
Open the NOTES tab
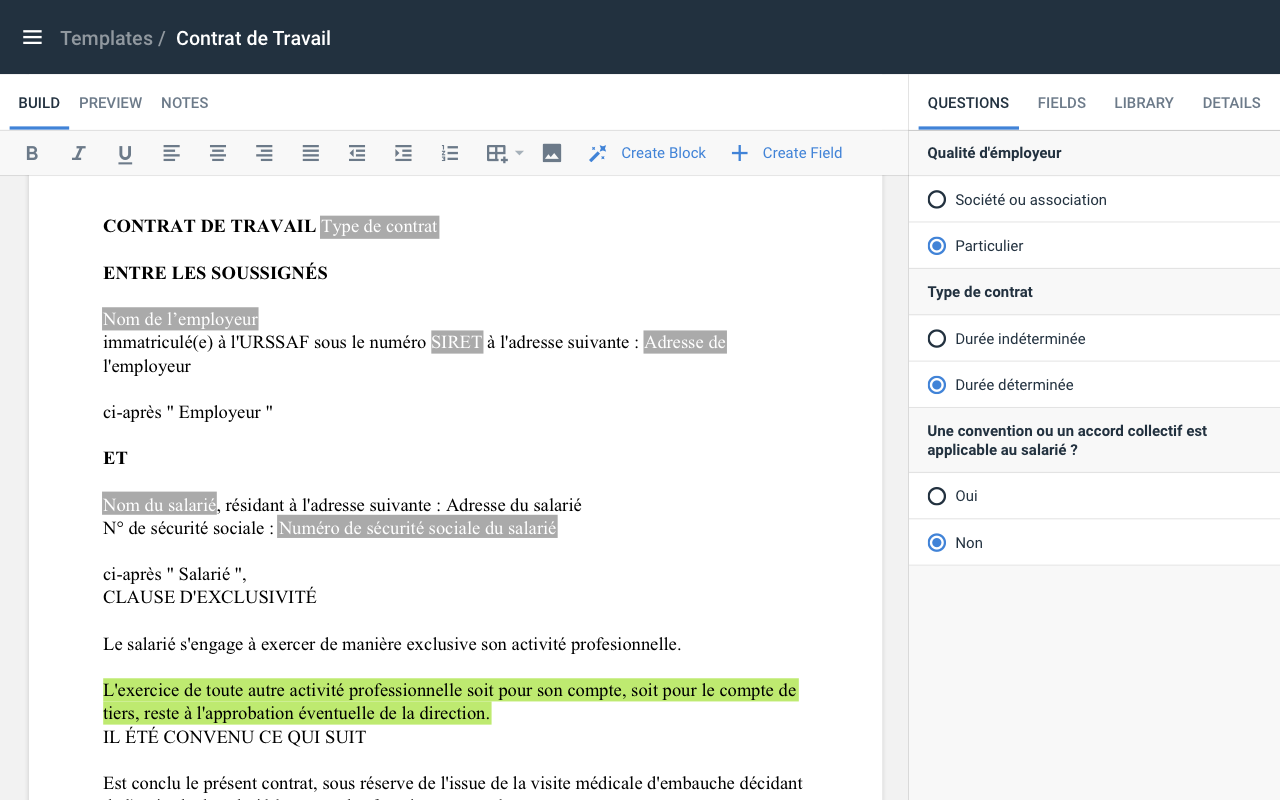[x=185, y=103]
